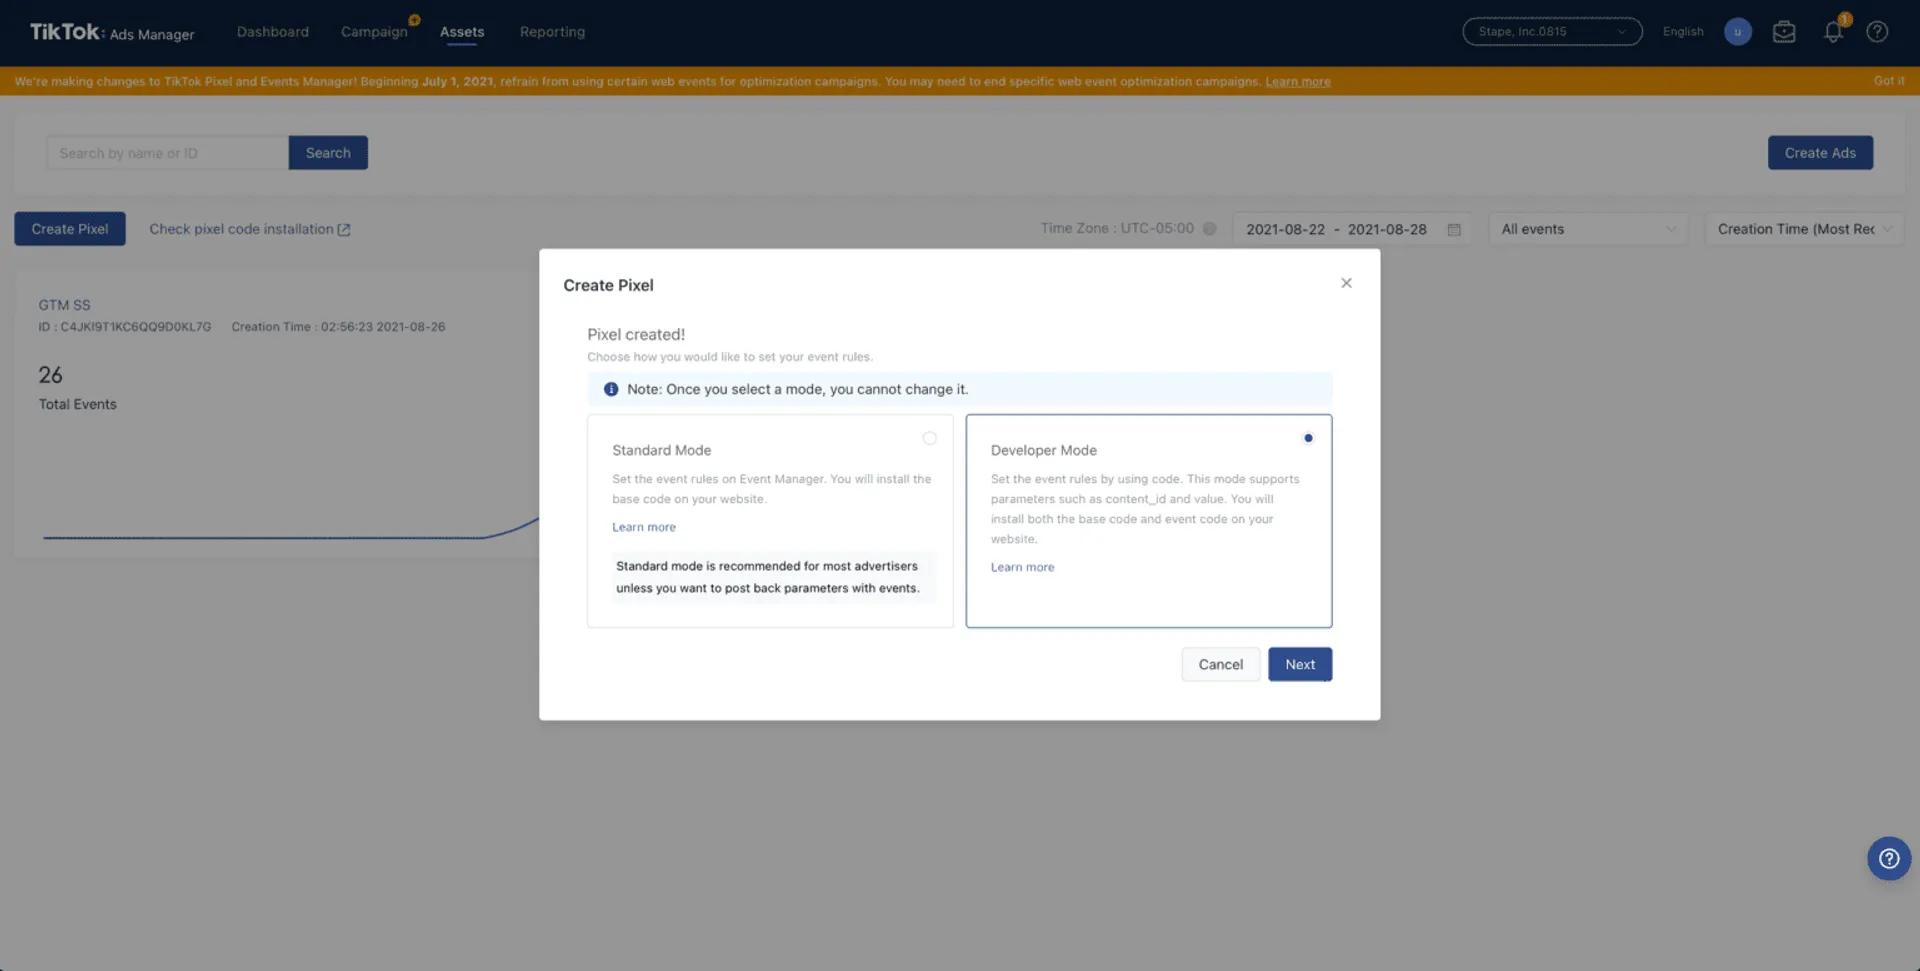
Task: Open the Assets tab
Action: 462,32
